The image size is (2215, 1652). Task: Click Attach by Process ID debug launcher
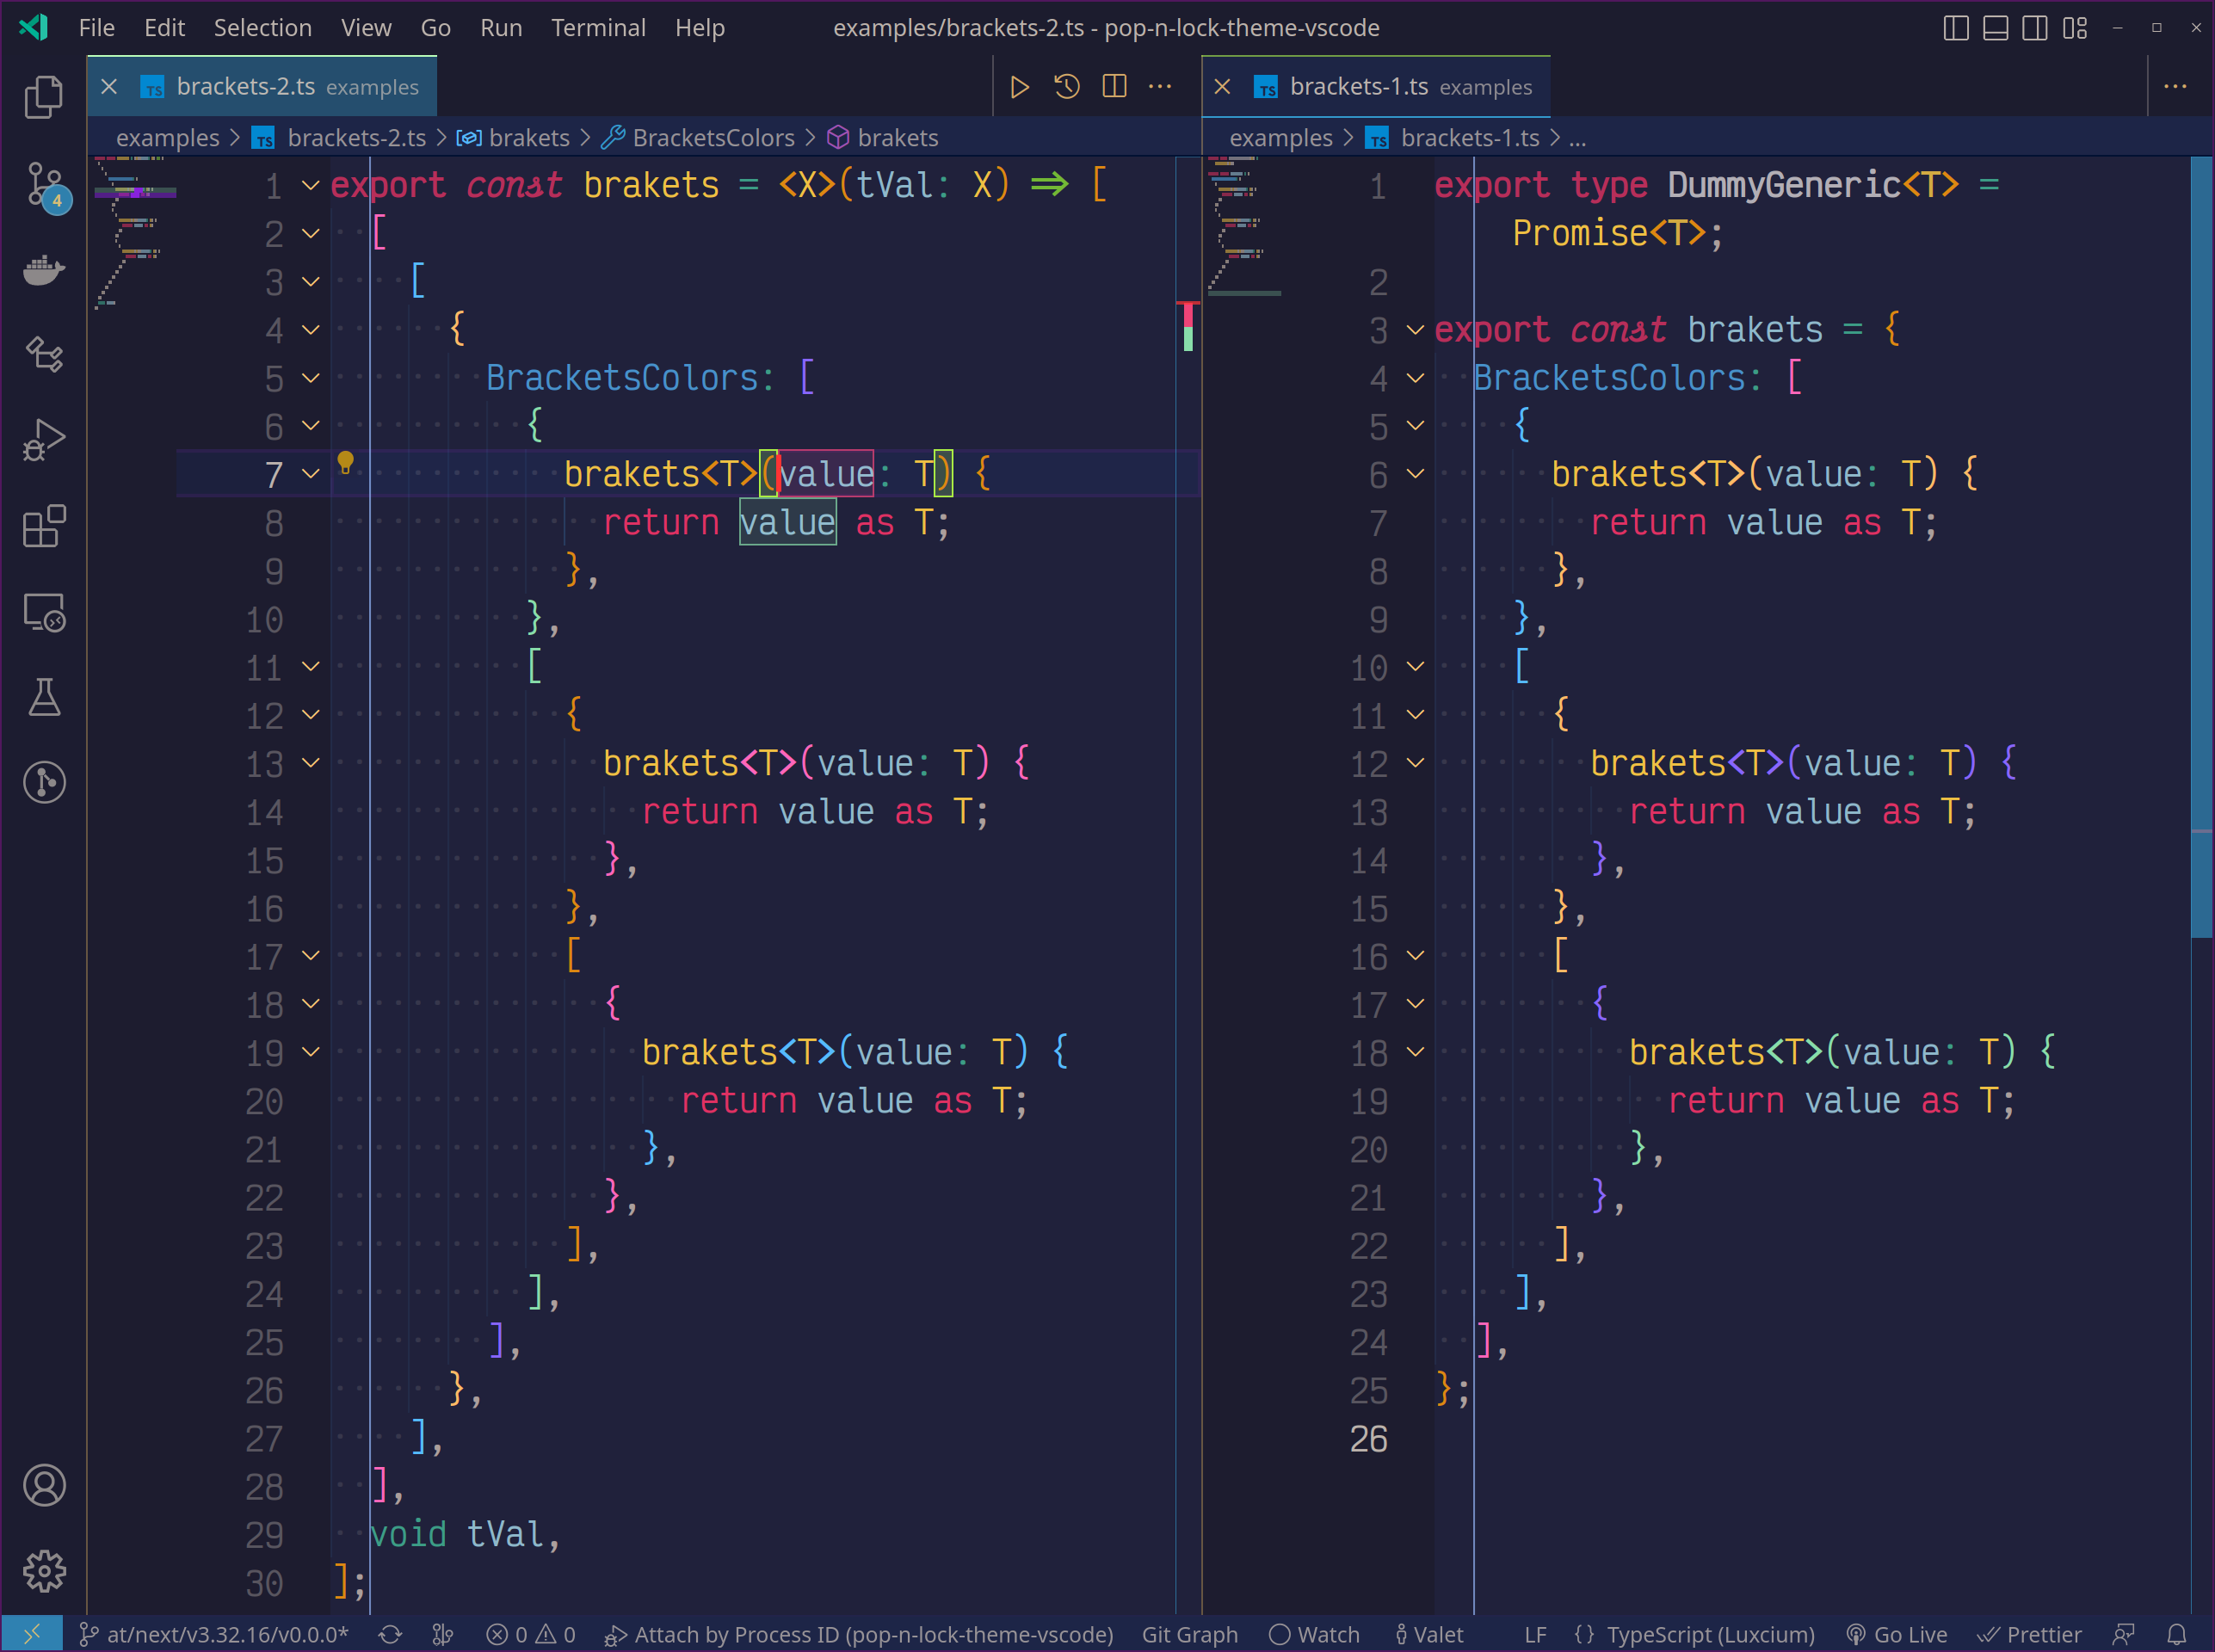coord(859,1634)
